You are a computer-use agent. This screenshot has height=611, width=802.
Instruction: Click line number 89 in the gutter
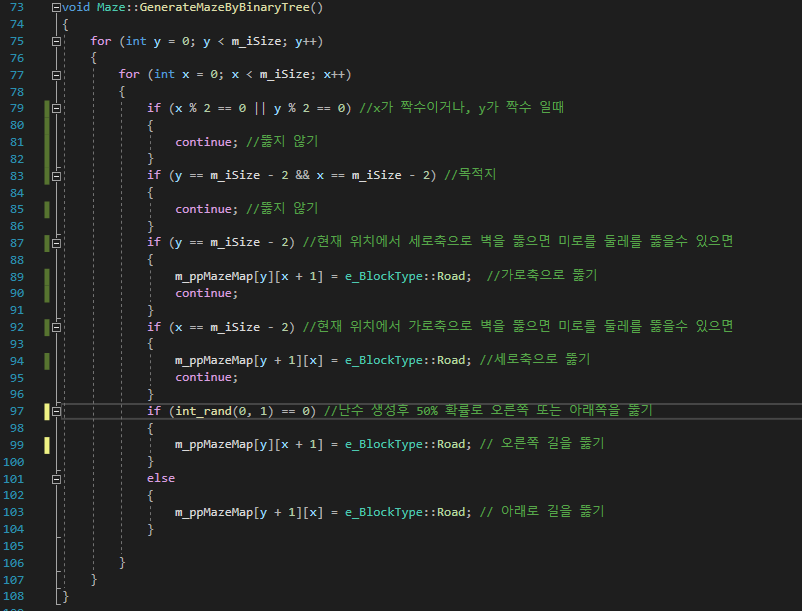[x=17, y=277]
